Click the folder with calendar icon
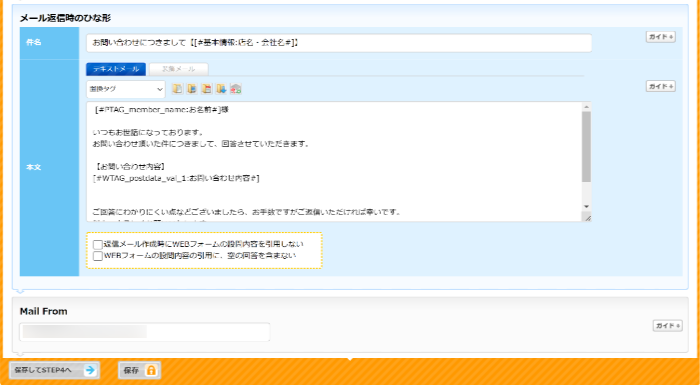 point(206,89)
